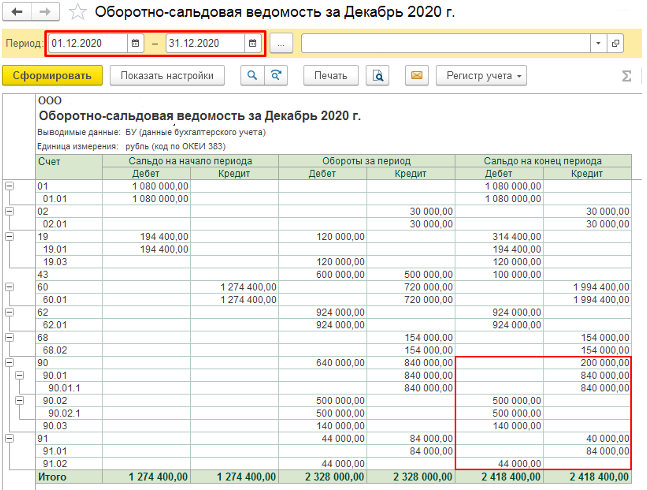
Task: Click the period selection ellipsis button
Action: coord(281,43)
